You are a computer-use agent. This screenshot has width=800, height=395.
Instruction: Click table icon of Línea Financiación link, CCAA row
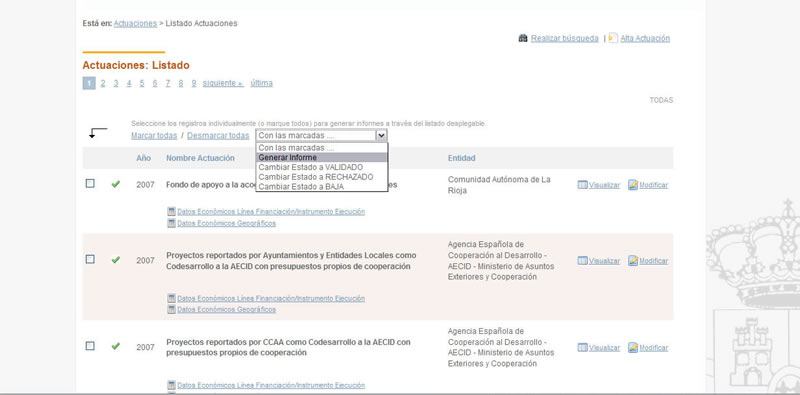[171, 385]
